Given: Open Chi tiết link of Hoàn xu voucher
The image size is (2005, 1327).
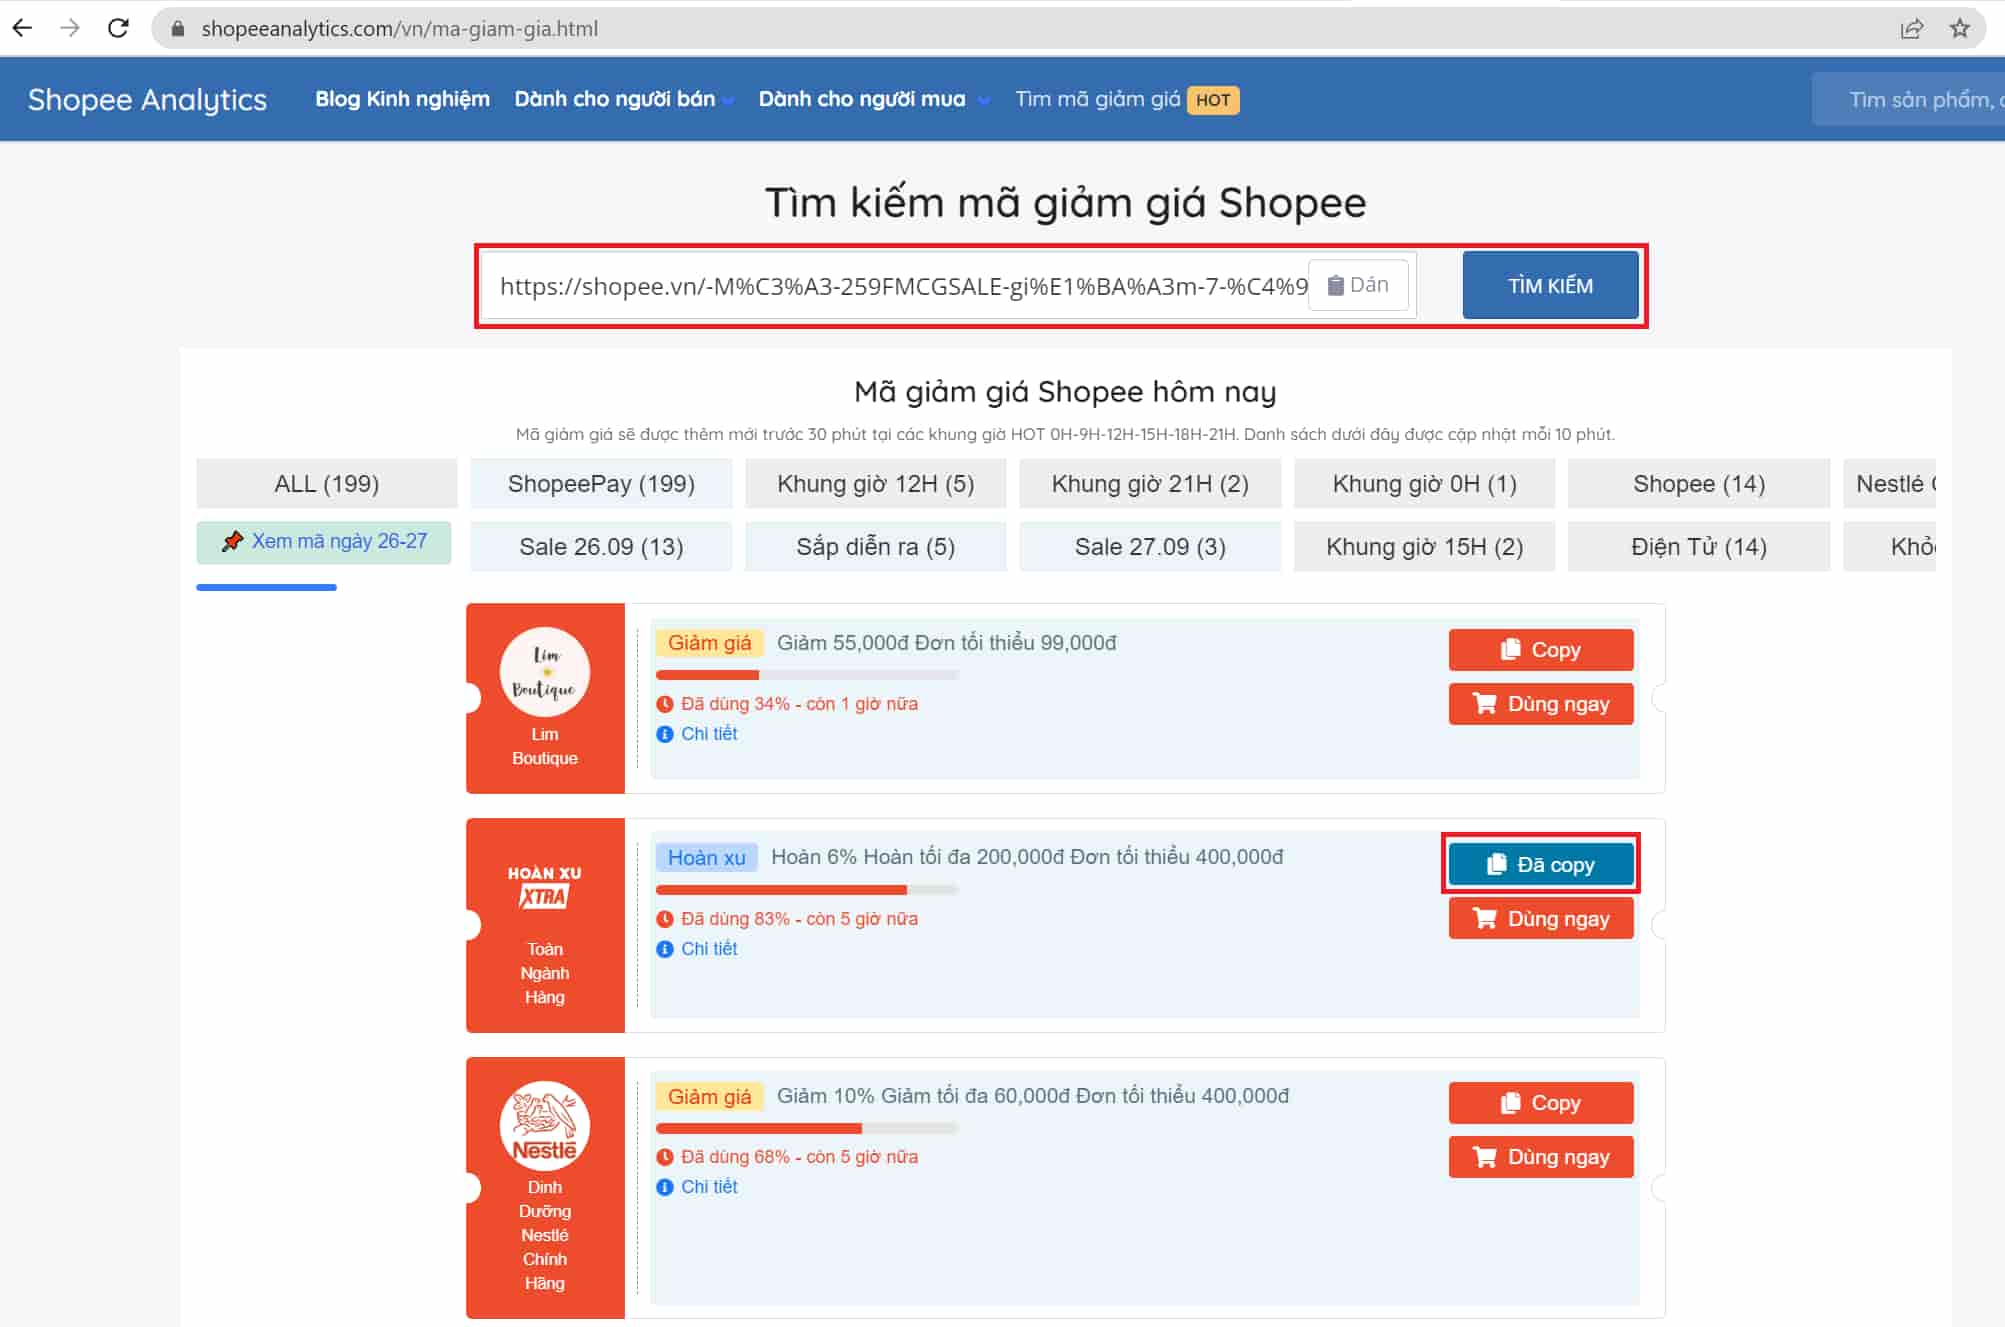Looking at the screenshot, I should (708, 948).
